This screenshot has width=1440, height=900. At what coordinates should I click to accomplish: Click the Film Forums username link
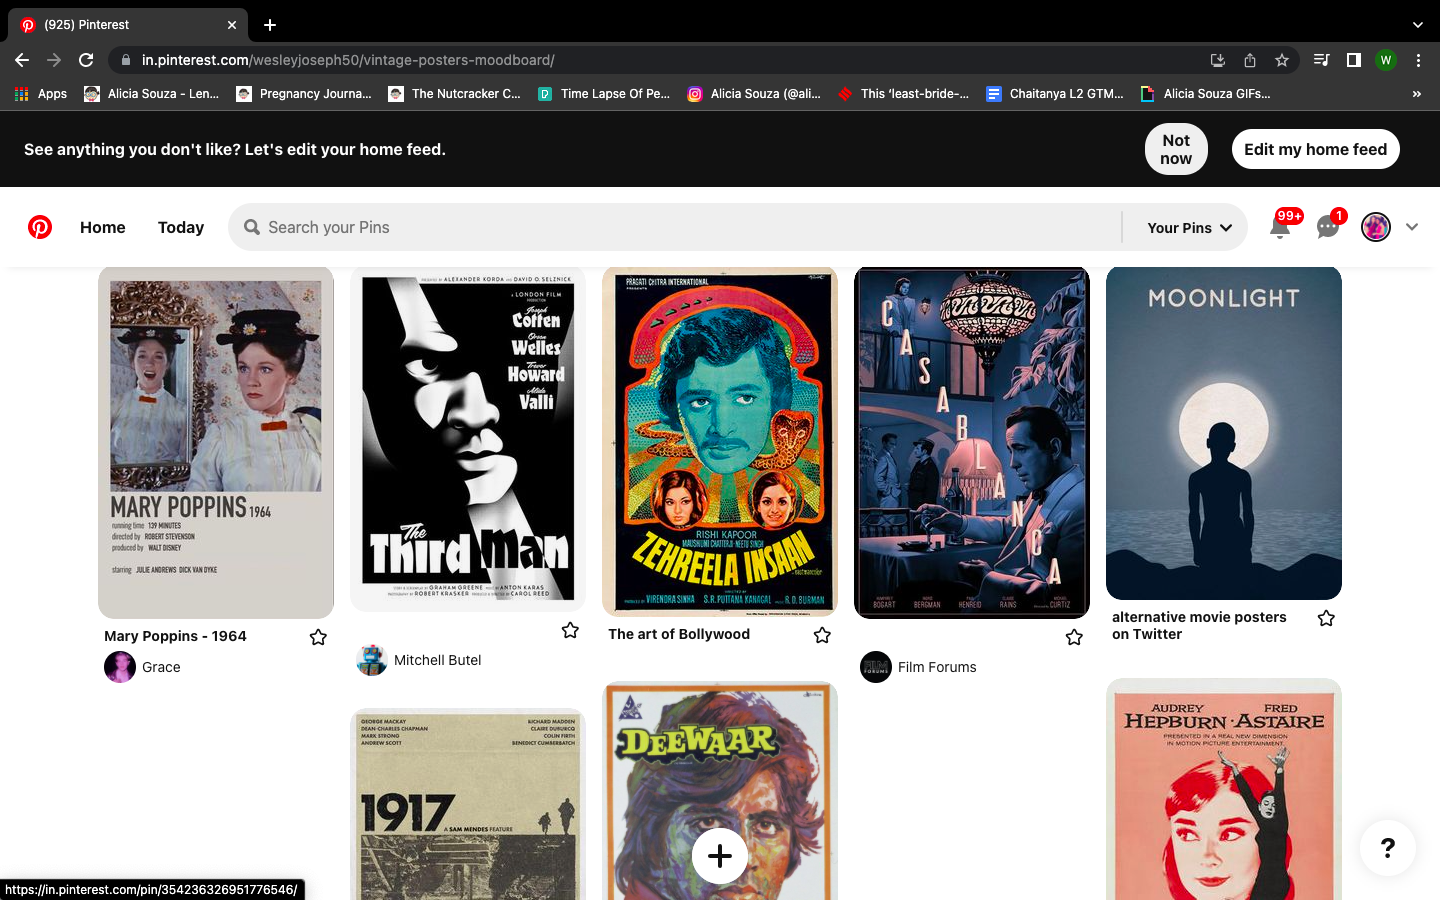pyautogui.click(x=937, y=667)
